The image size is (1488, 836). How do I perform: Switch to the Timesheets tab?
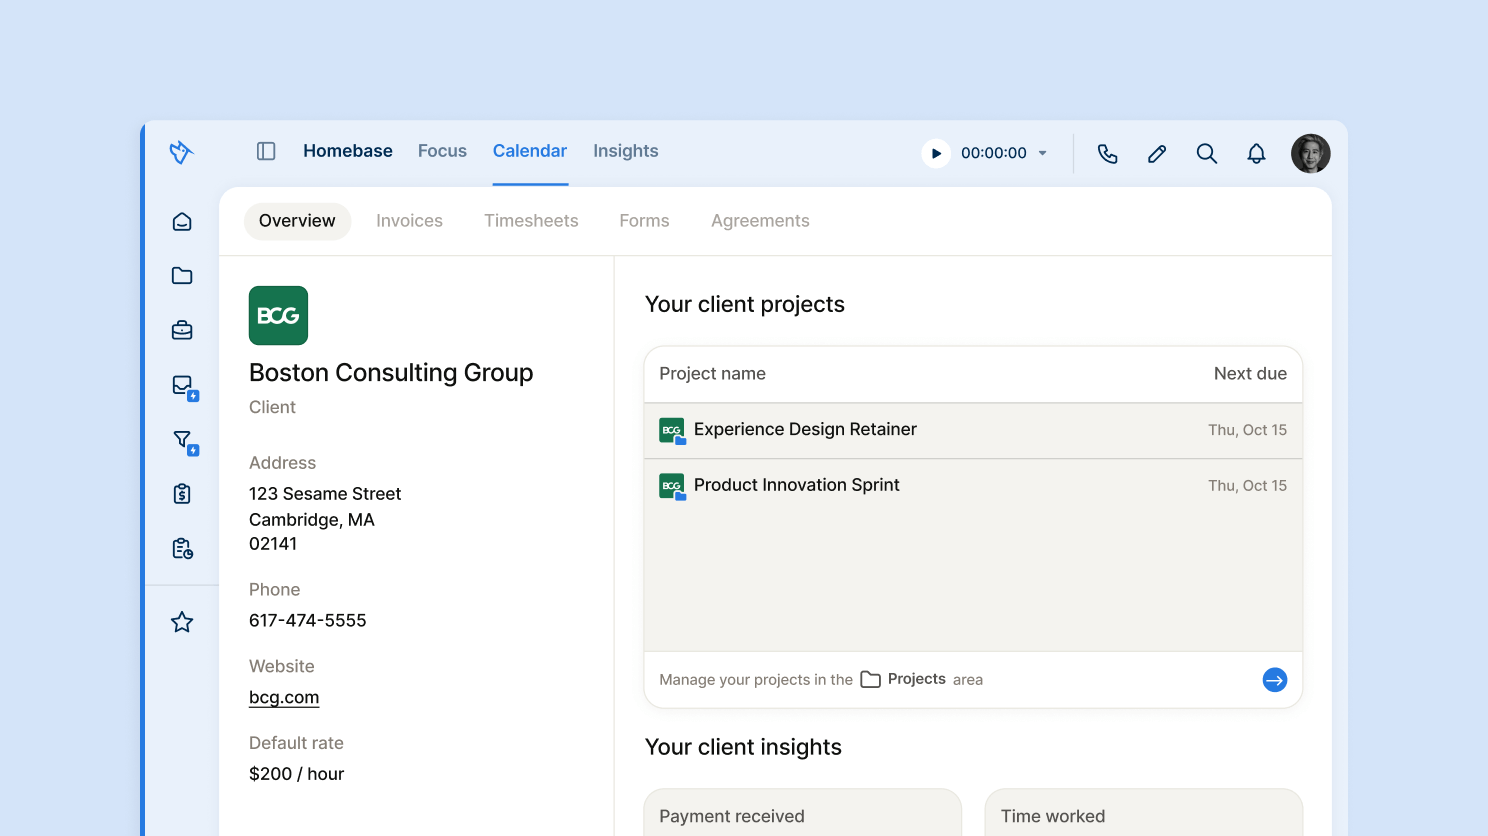pyautogui.click(x=531, y=221)
